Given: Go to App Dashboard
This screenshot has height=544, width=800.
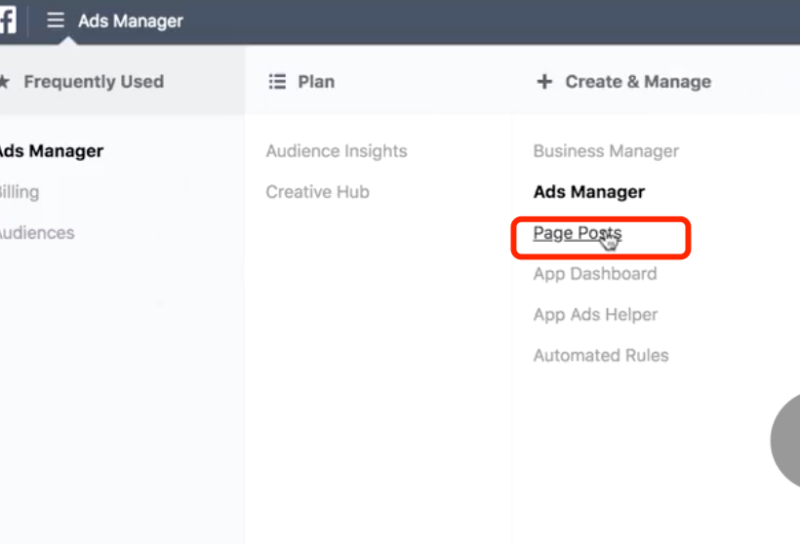Looking at the screenshot, I should pos(594,274).
